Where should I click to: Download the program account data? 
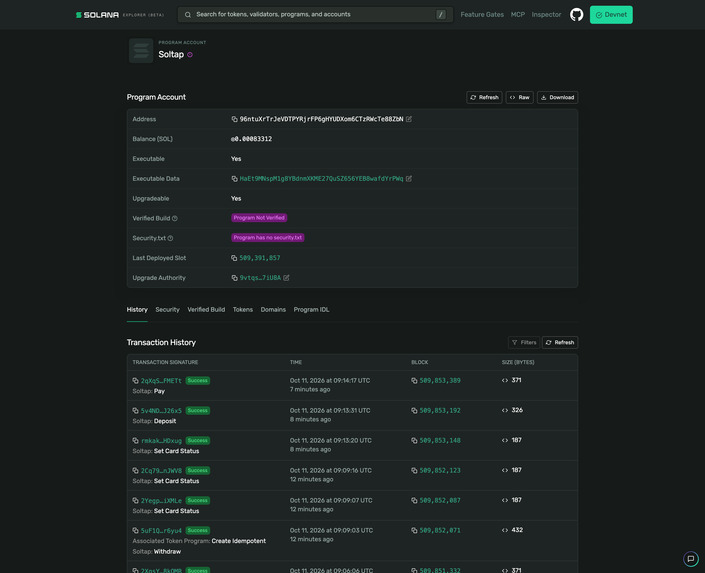558,98
